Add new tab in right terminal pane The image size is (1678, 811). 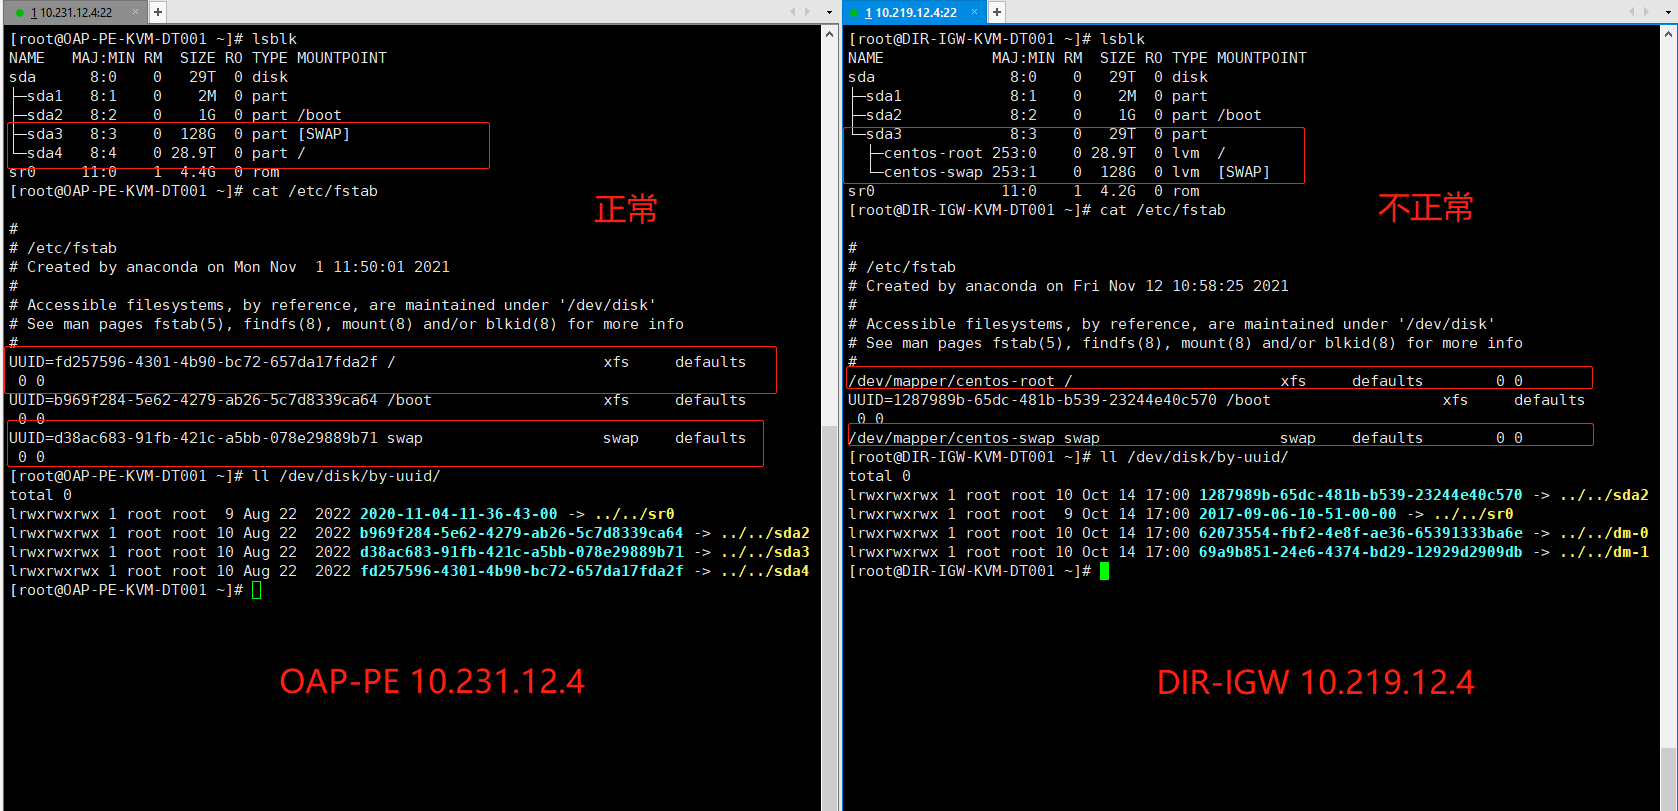tap(997, 12)
